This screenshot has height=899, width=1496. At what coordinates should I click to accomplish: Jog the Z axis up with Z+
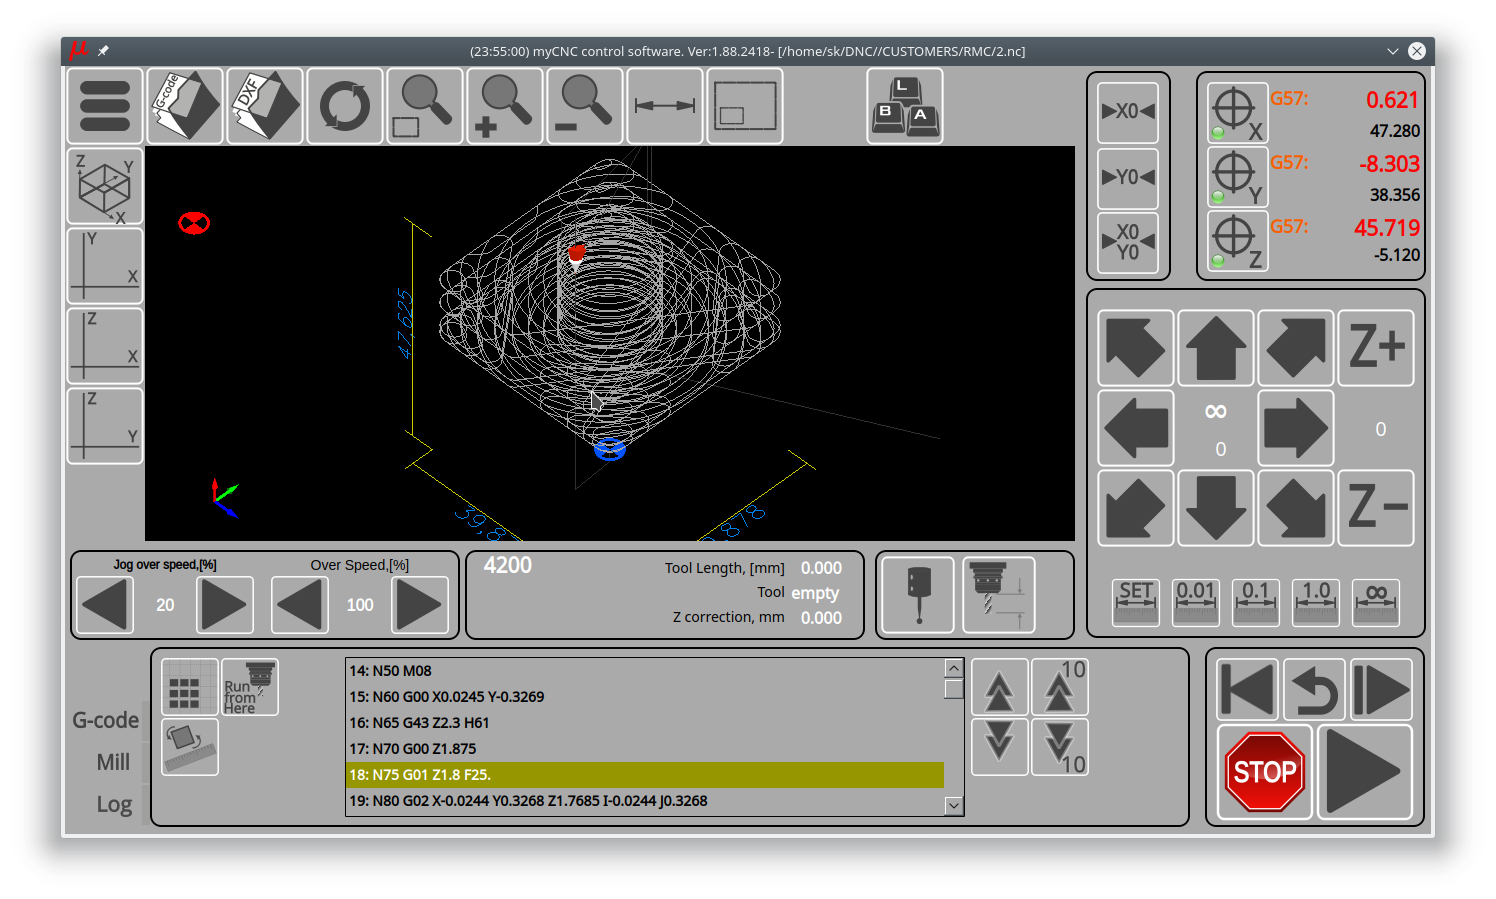pyautogui.click(x=1376, y=348)
